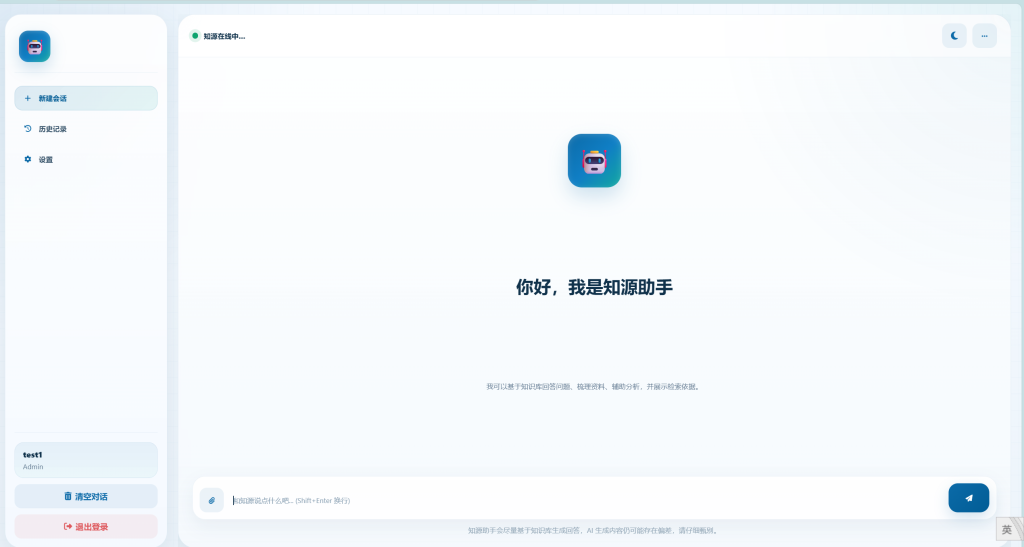The height and width of the screenshot is (547, 1024).
Task: Focus the message input field
Action: tap(586, 500)
